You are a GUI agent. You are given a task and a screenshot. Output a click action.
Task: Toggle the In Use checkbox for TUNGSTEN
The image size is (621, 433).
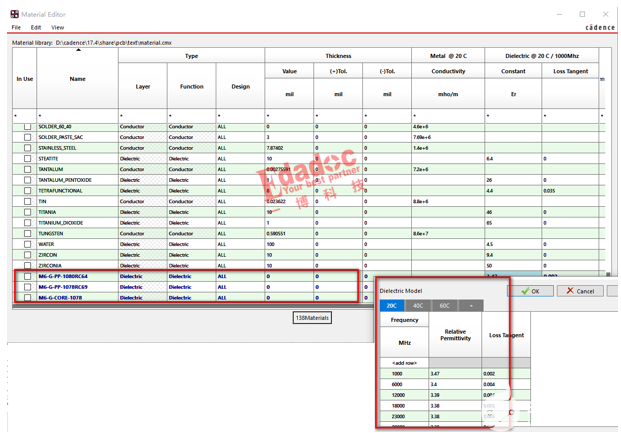point(27,233)
